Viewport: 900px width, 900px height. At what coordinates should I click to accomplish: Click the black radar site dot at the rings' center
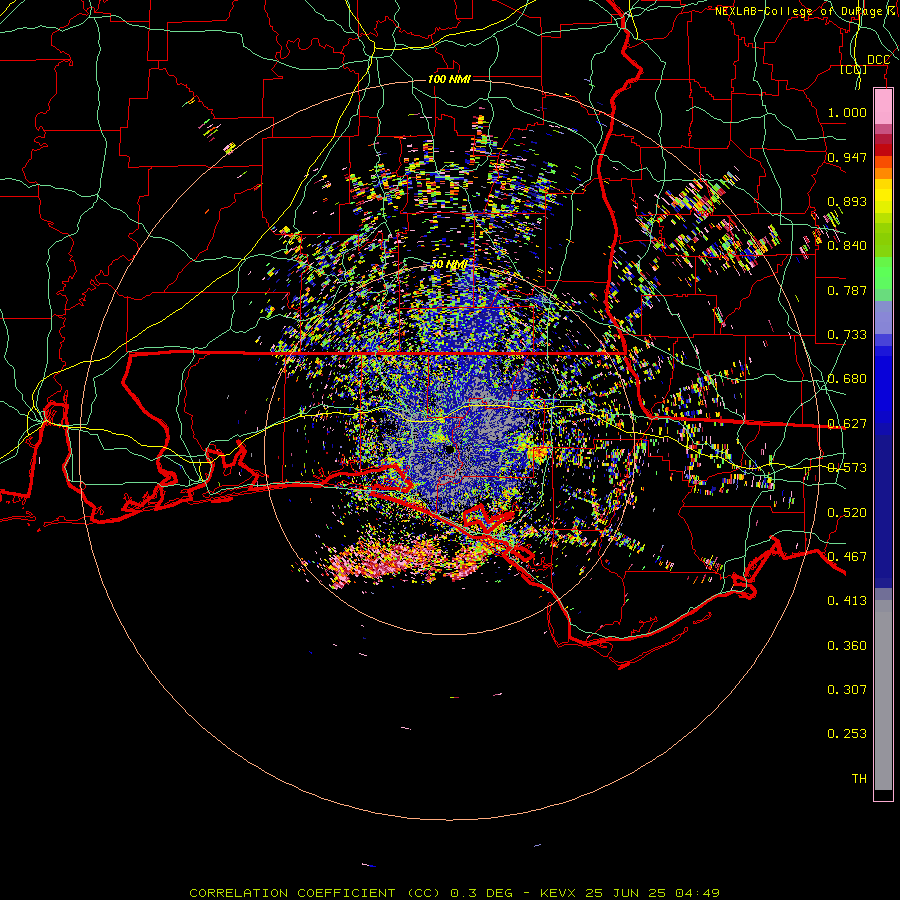(450, 450)
